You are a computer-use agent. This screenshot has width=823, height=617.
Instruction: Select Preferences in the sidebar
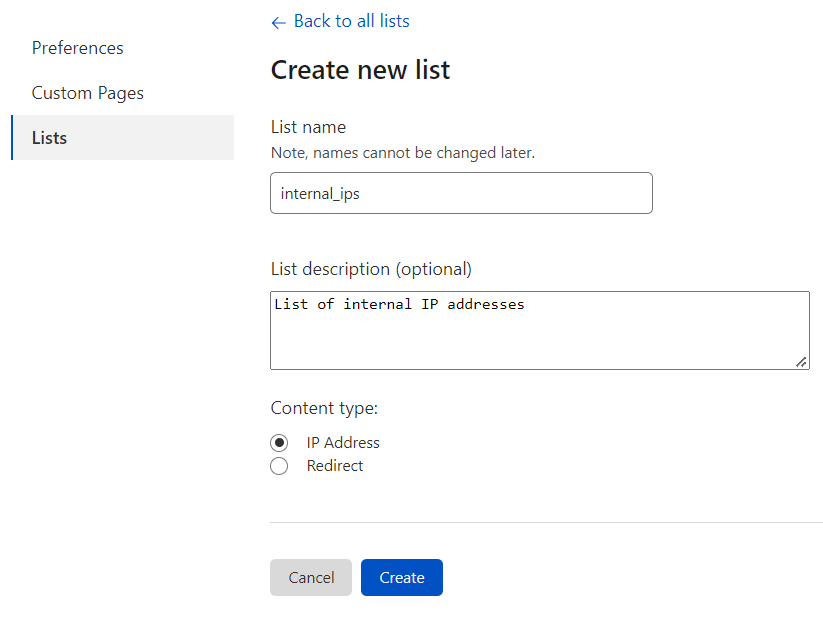(x=77, y=47)
